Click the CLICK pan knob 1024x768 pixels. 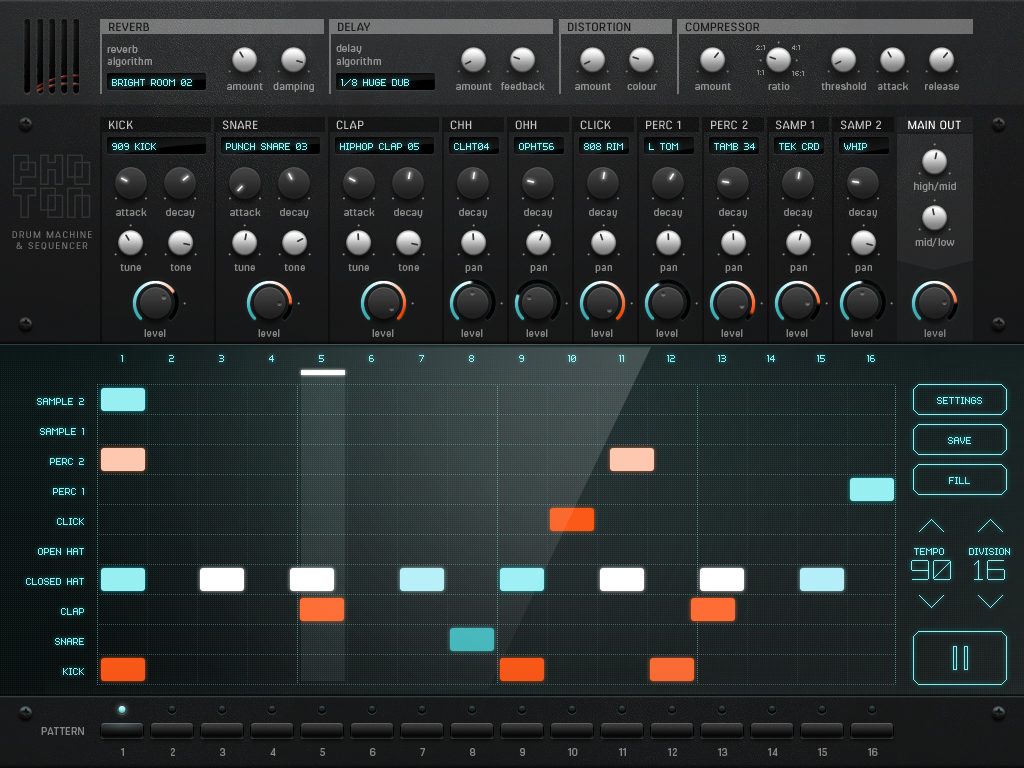(603, 243)
